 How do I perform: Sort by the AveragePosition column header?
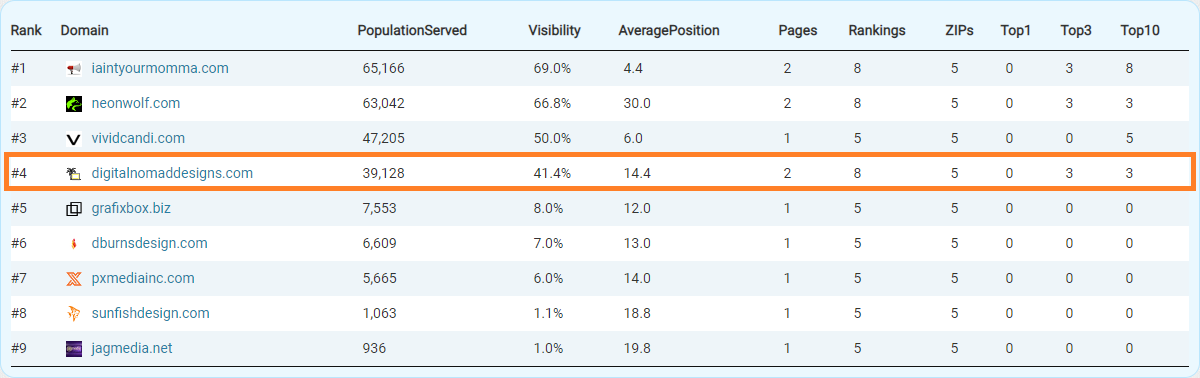(x=669, y=30)
